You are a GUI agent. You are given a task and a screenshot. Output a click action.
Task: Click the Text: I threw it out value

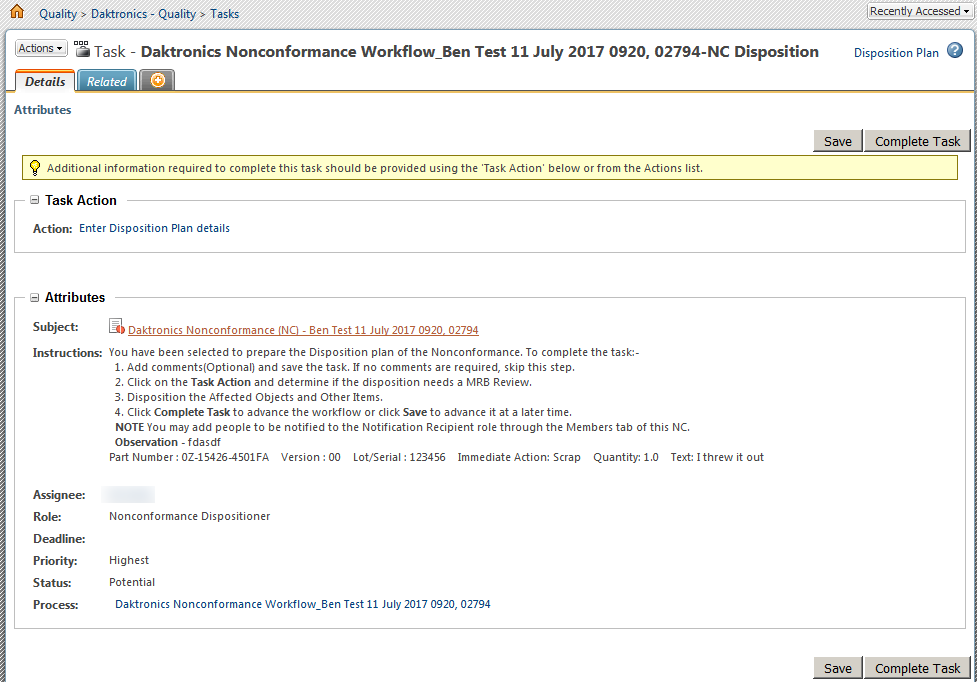(x=717, y=457)
